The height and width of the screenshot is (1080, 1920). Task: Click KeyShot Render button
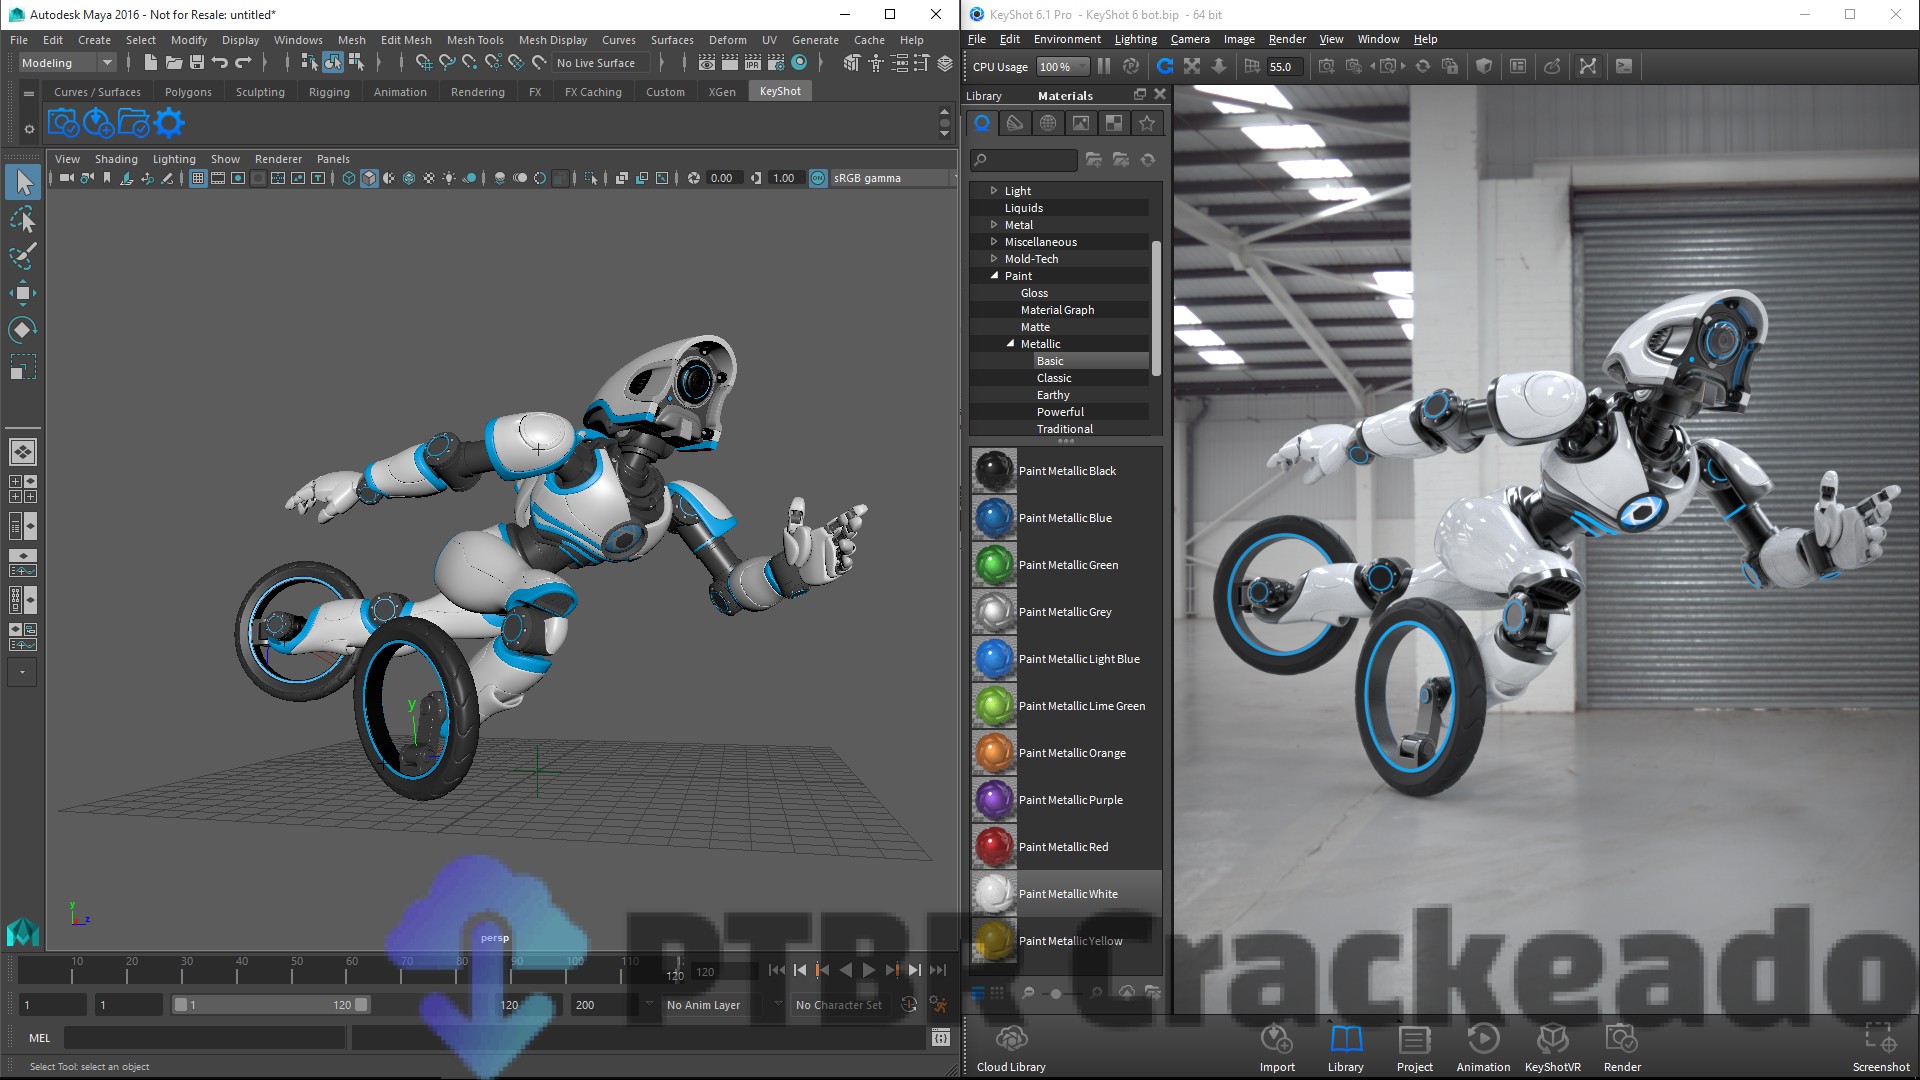click(1622, 1048)
